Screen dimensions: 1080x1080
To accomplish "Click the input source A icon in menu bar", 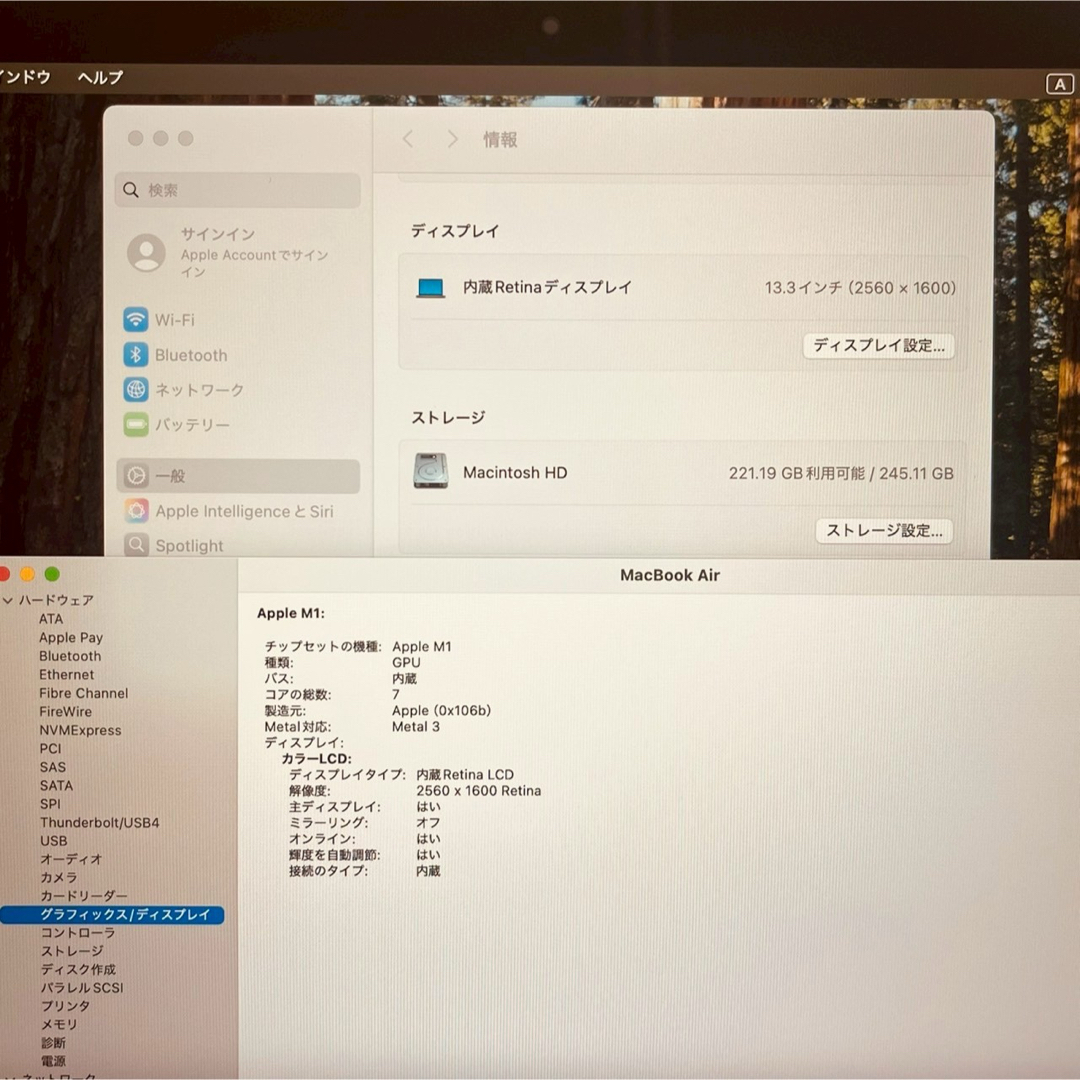I will [1059, 84].
